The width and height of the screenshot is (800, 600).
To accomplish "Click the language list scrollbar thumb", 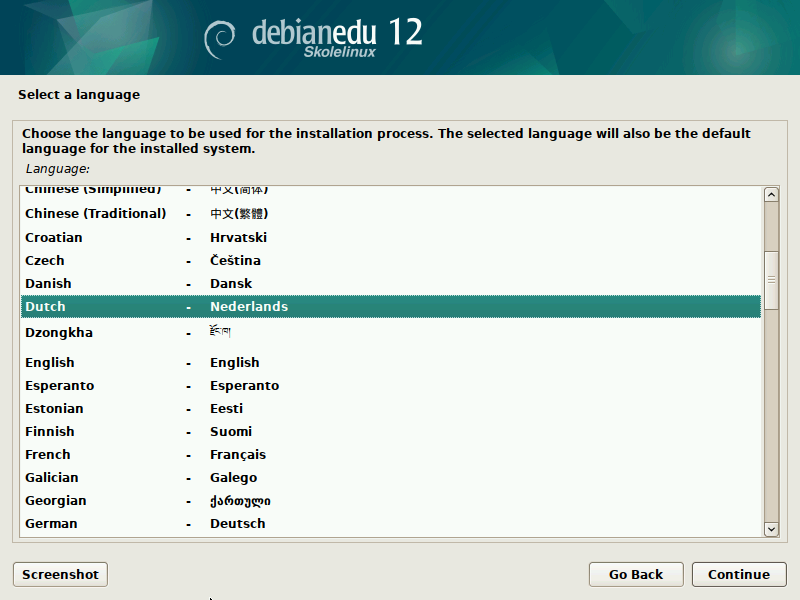I will [771, 280].
